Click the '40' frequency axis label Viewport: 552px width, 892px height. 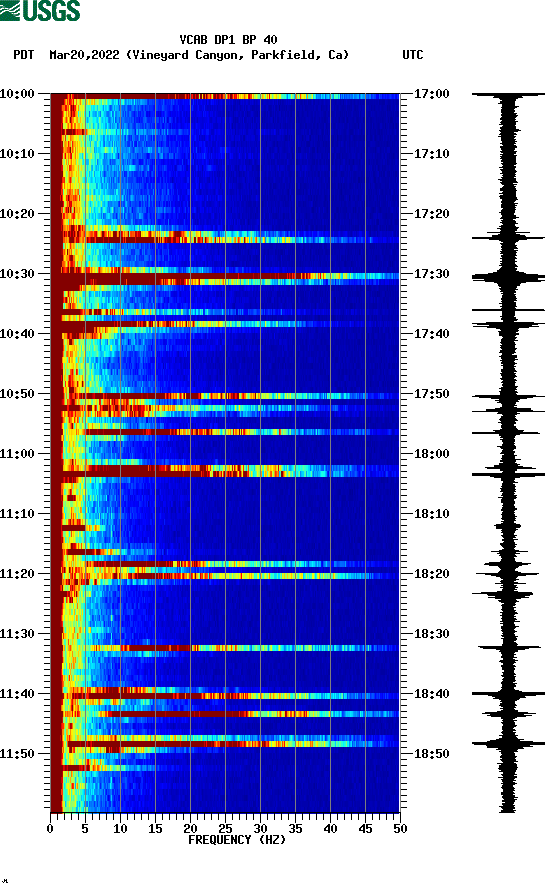330,829
